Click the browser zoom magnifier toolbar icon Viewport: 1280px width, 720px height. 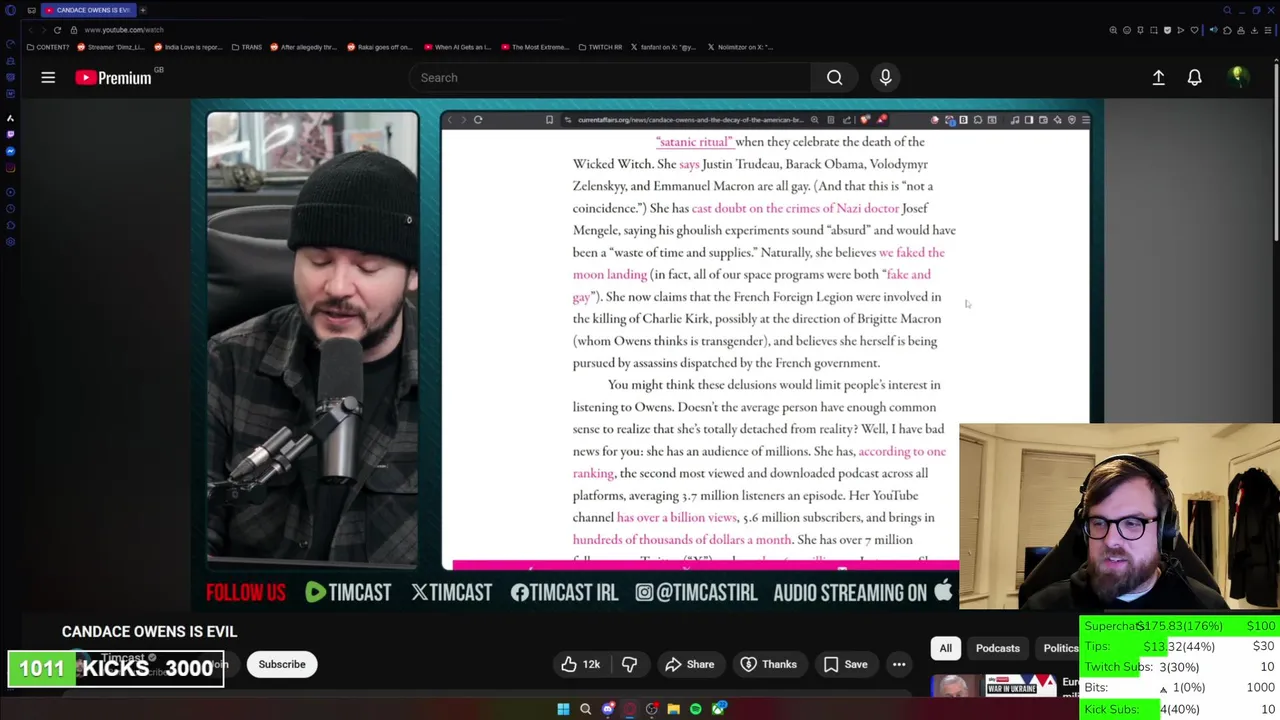1113,30
